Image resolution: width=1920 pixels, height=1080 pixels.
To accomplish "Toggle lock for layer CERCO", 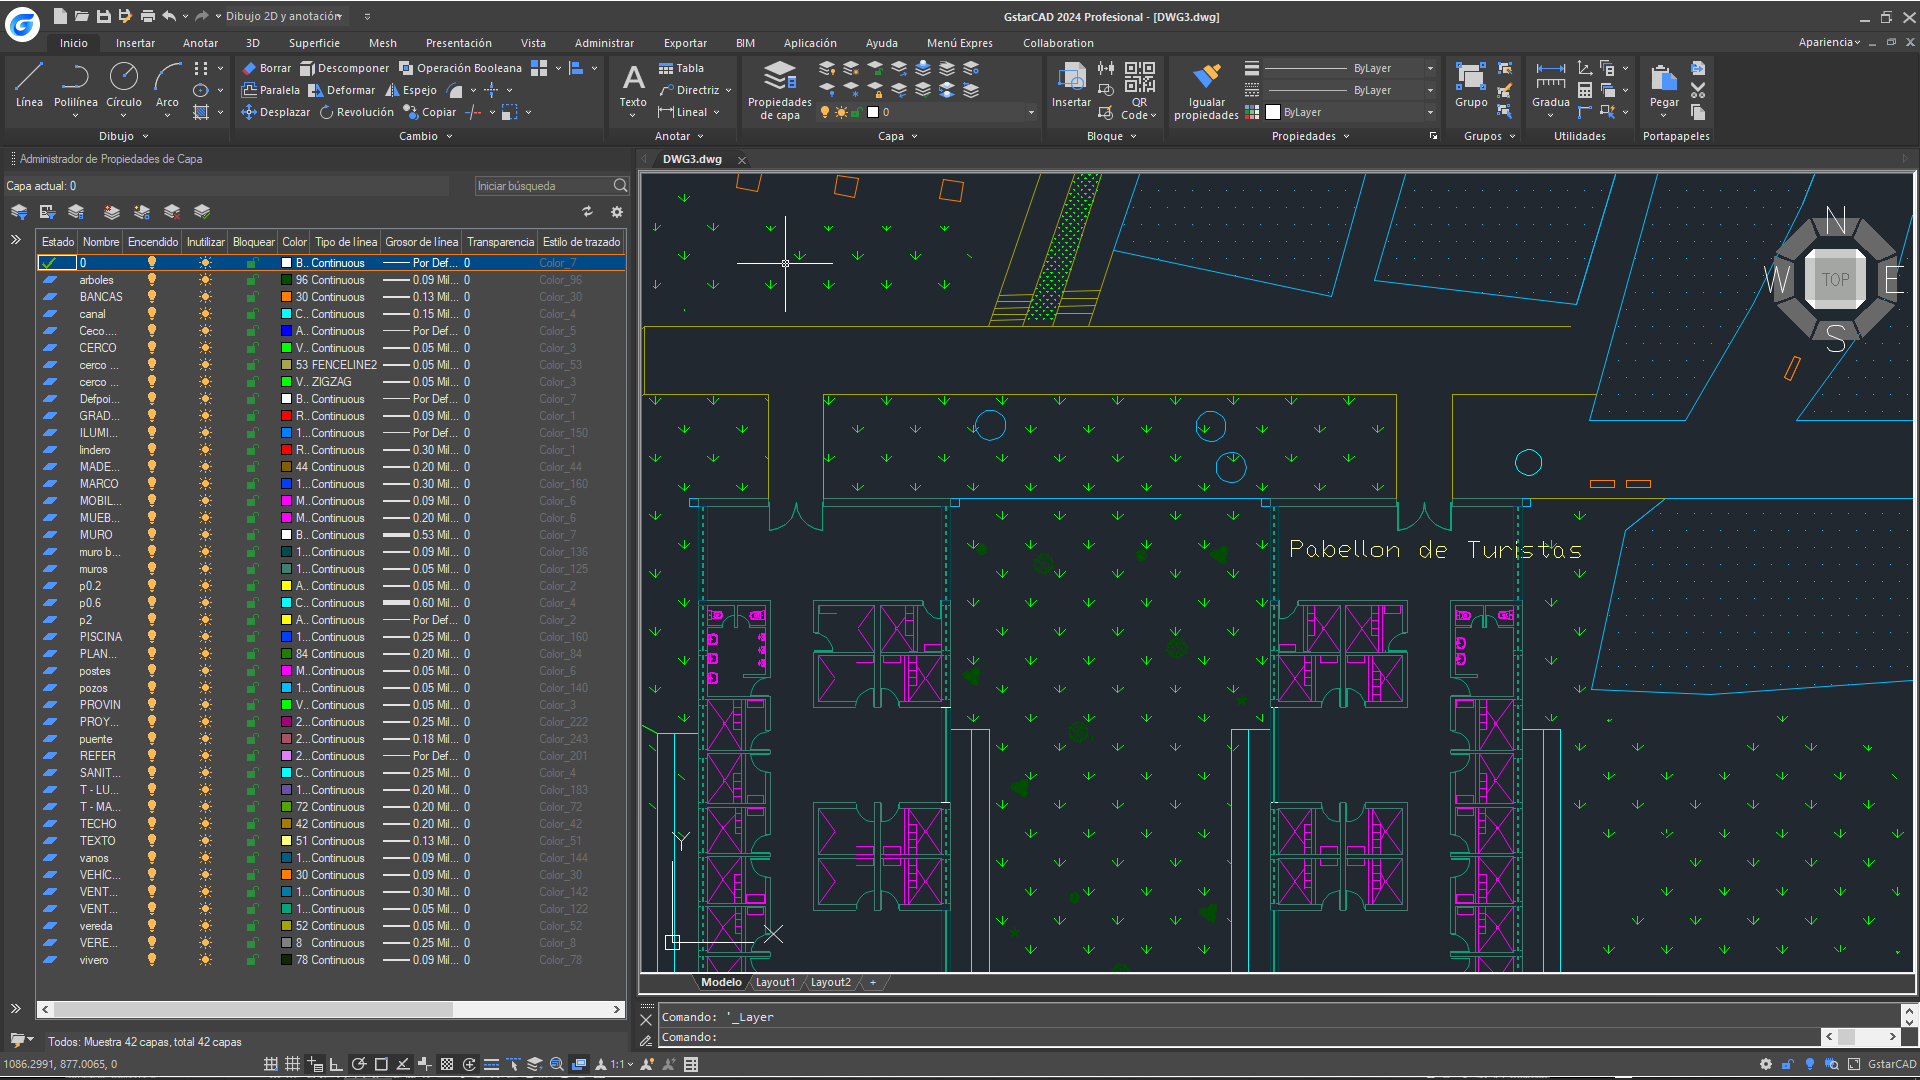I will [x=252, y=348].
